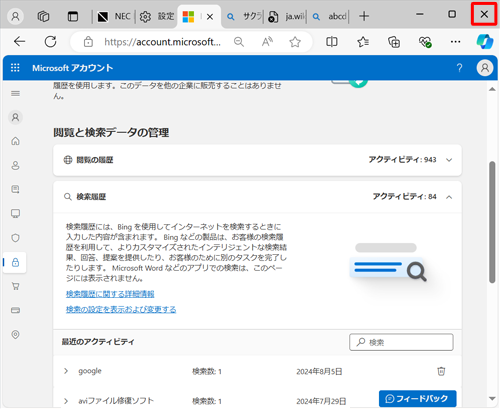
Task: Start Read Aloud from address bar
Action: [267, 42]
